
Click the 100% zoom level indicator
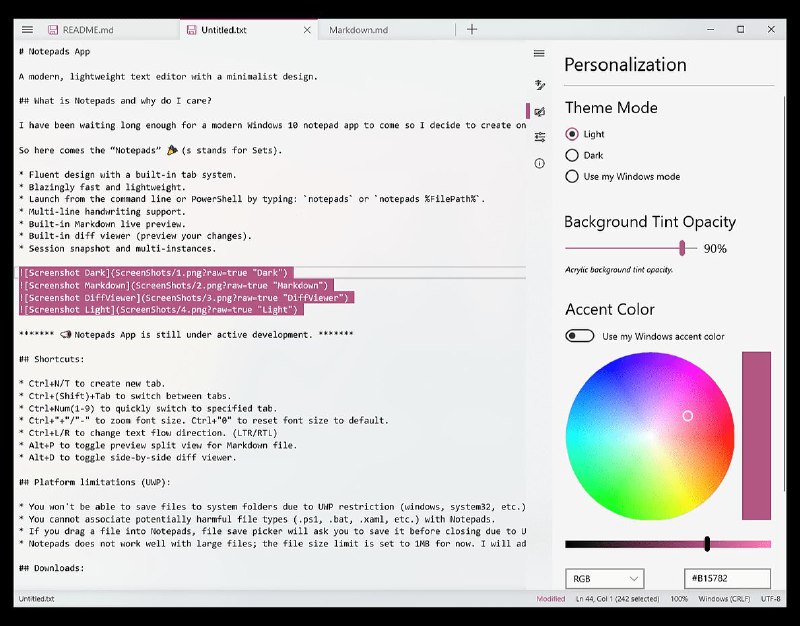coord(677,599)
